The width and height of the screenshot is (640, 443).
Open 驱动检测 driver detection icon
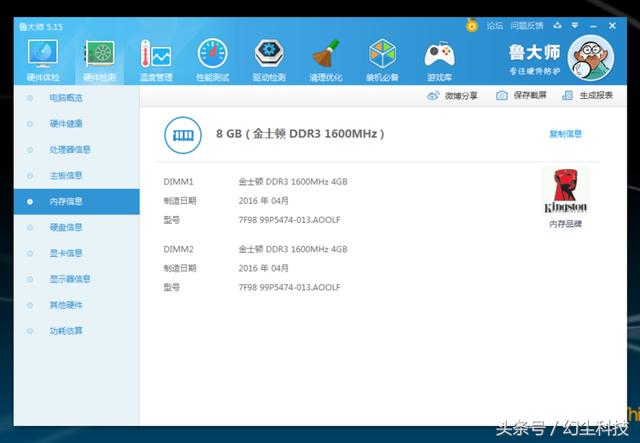pyautogui.click(x=269, y=60)
